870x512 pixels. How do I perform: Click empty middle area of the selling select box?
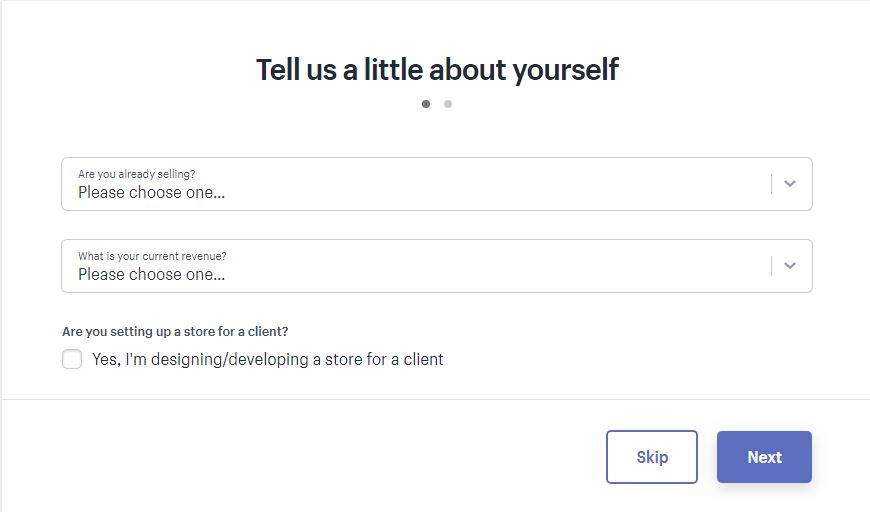[500, 184]
